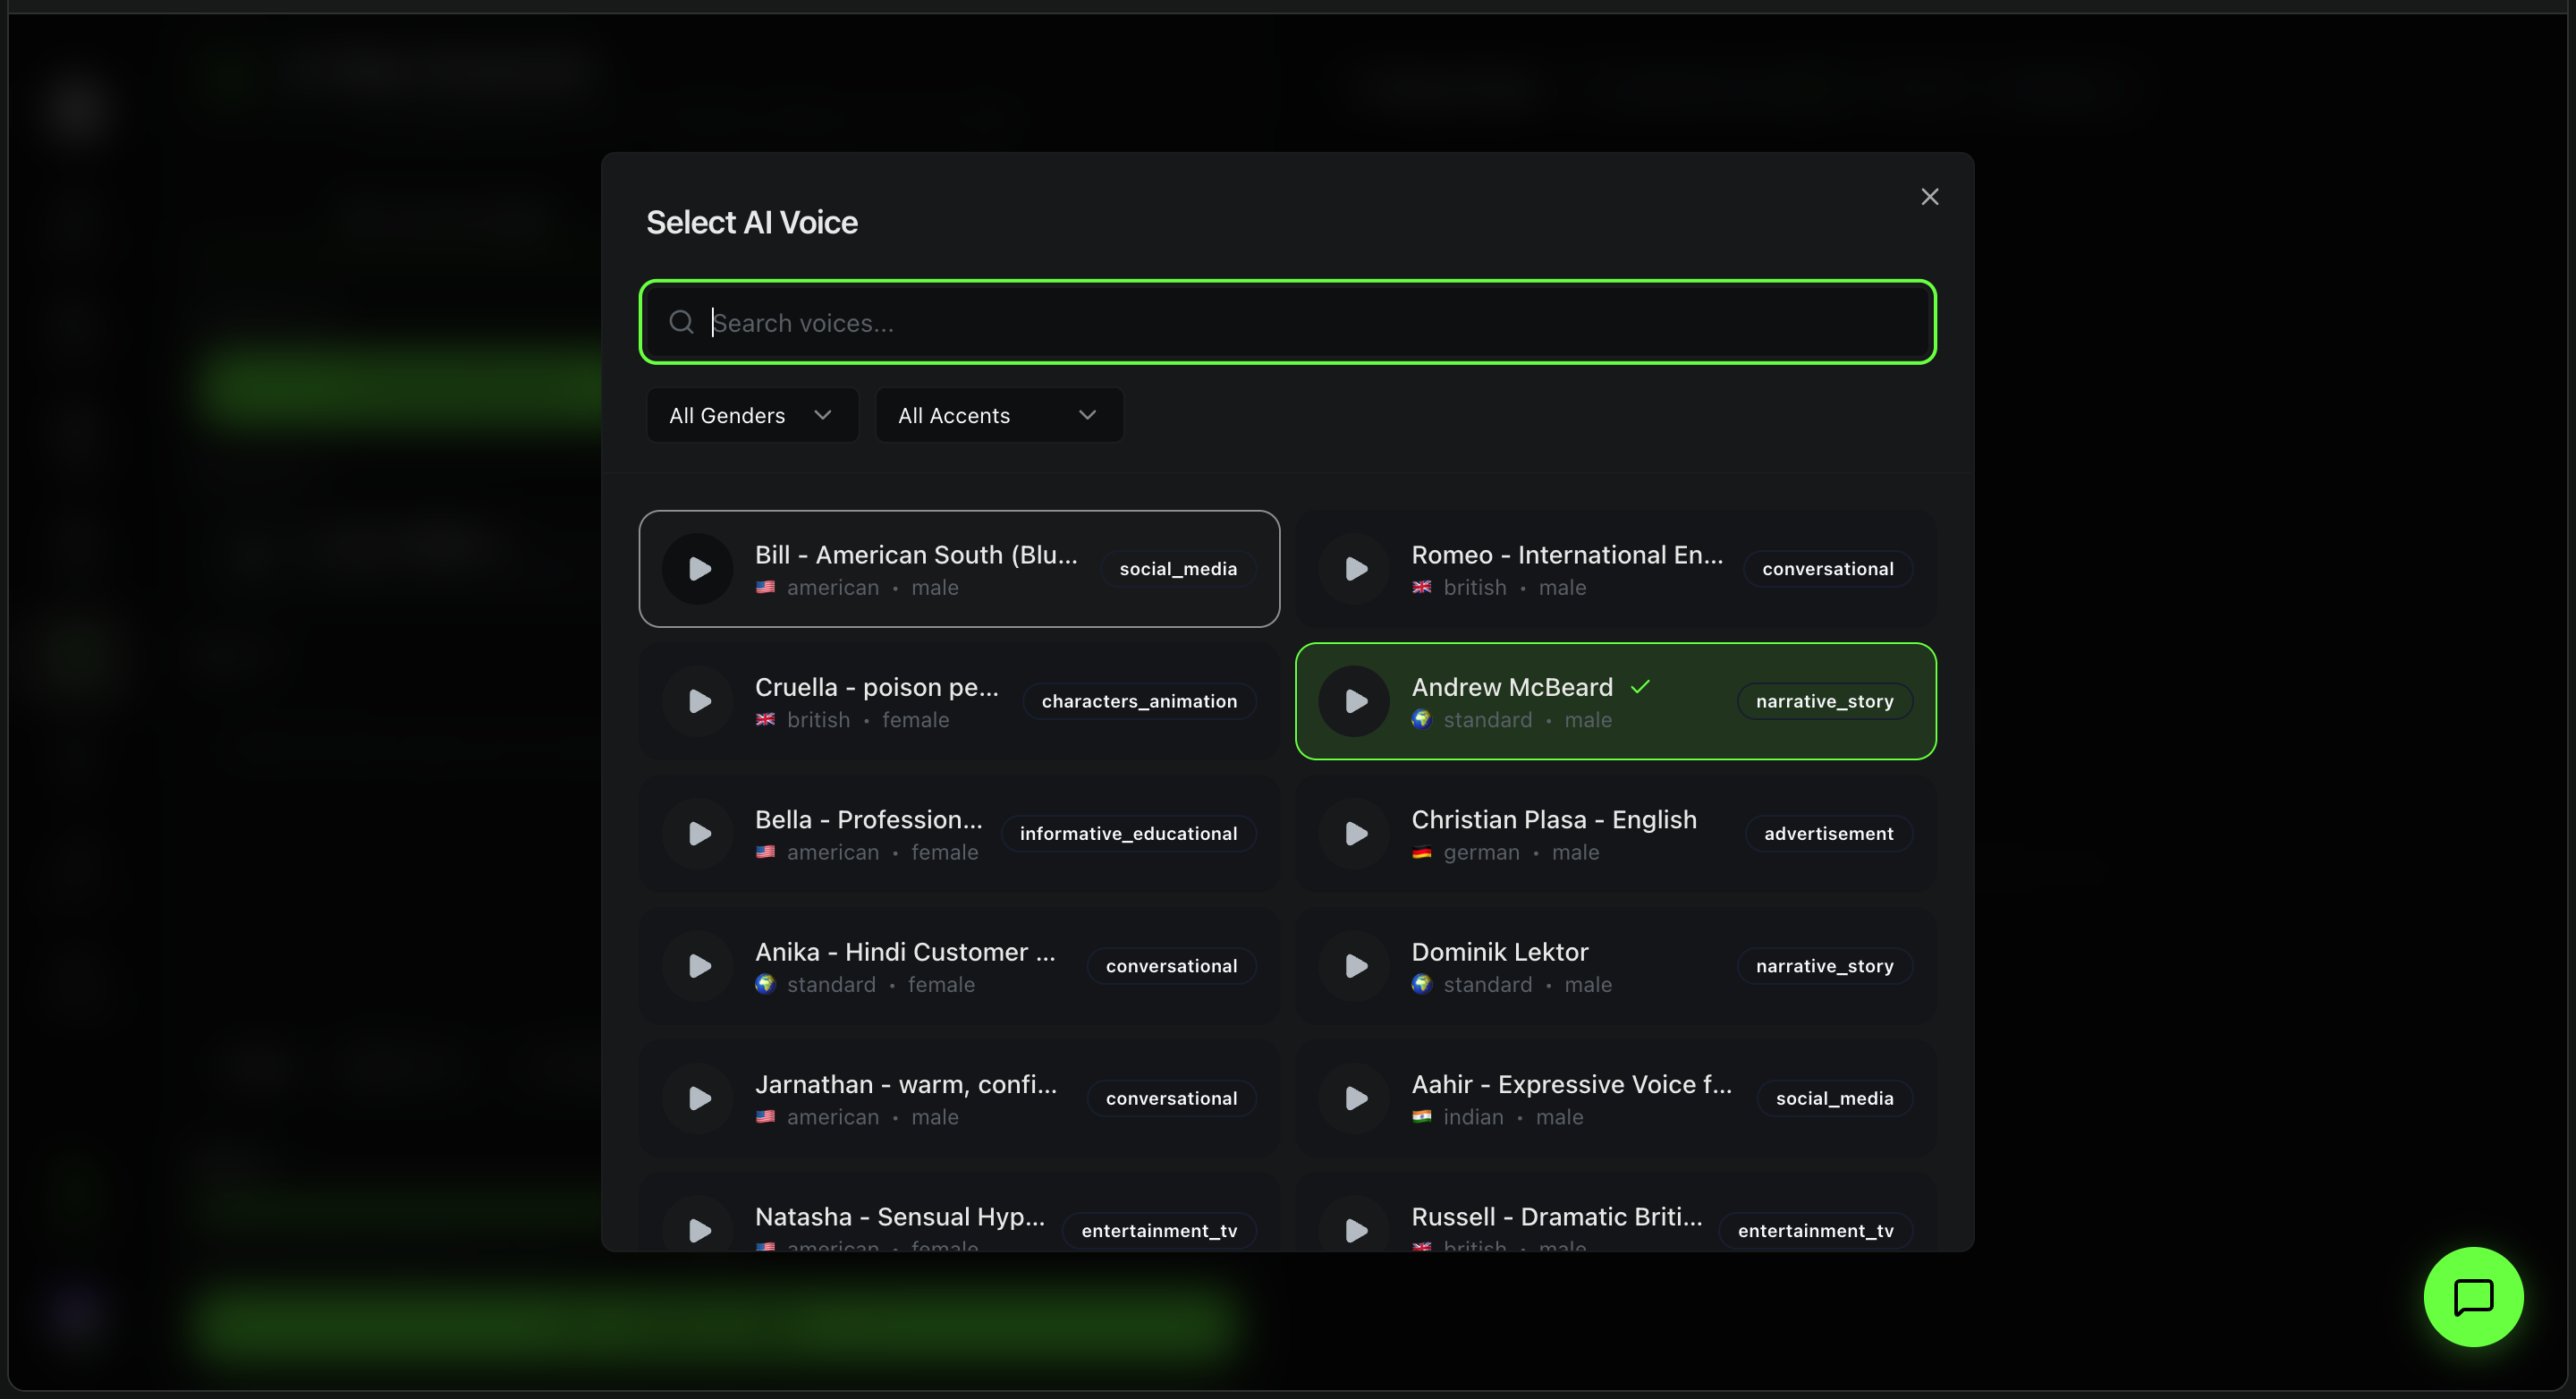Expand the All Accents filter
The height and width of the screenshot is (1399, 2576).
click(998, 414)
